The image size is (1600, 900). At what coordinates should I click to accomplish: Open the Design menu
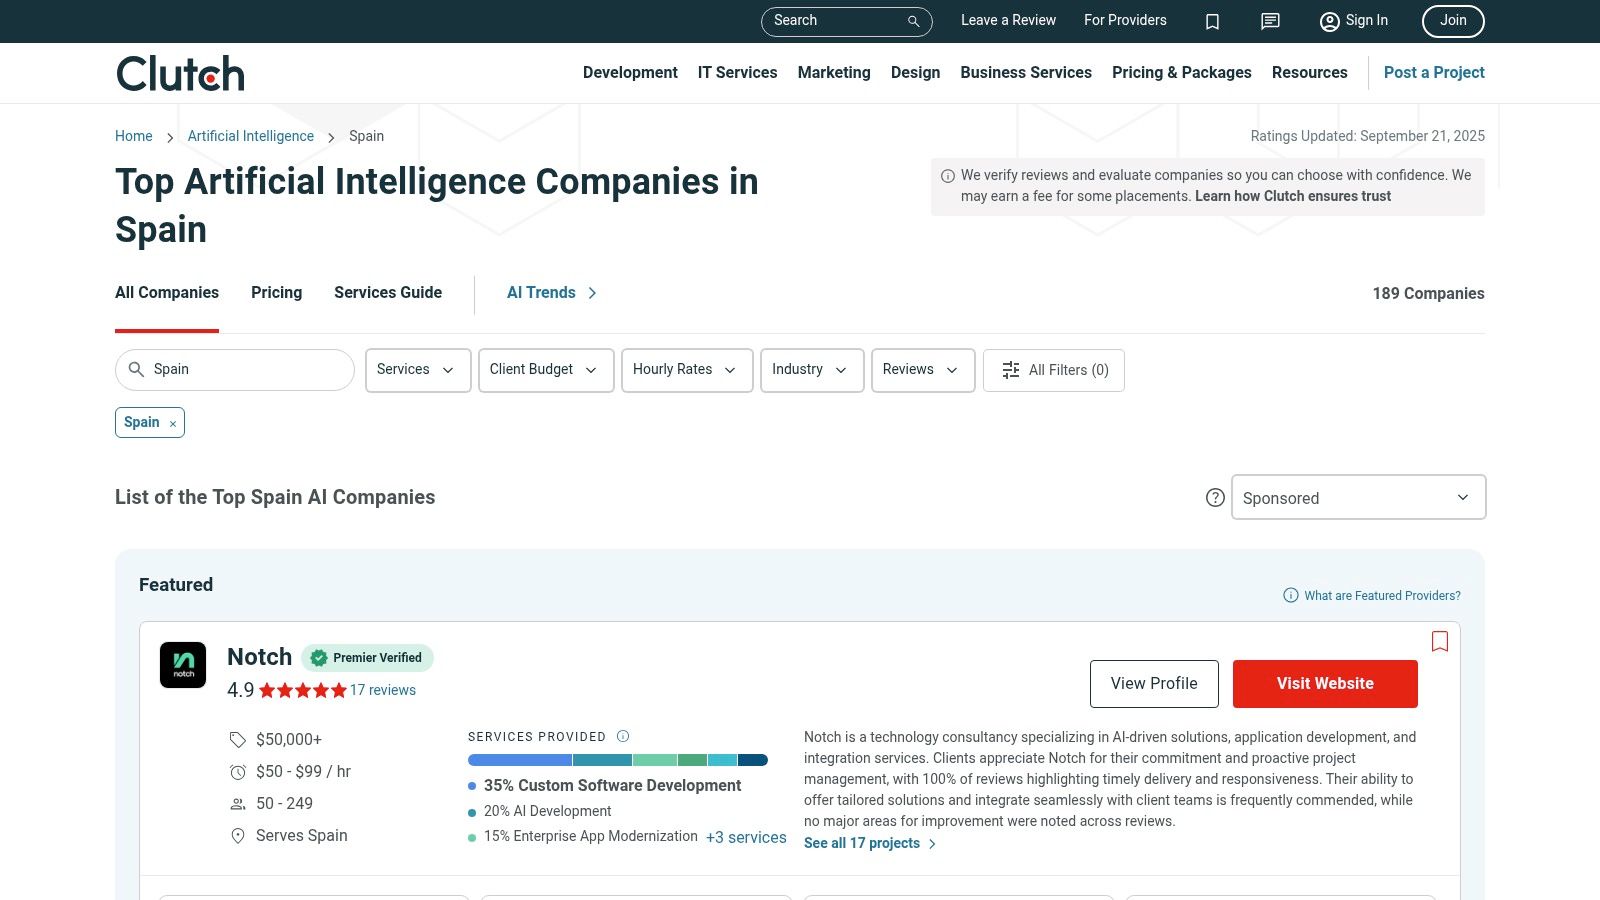[x=915, y=72]
